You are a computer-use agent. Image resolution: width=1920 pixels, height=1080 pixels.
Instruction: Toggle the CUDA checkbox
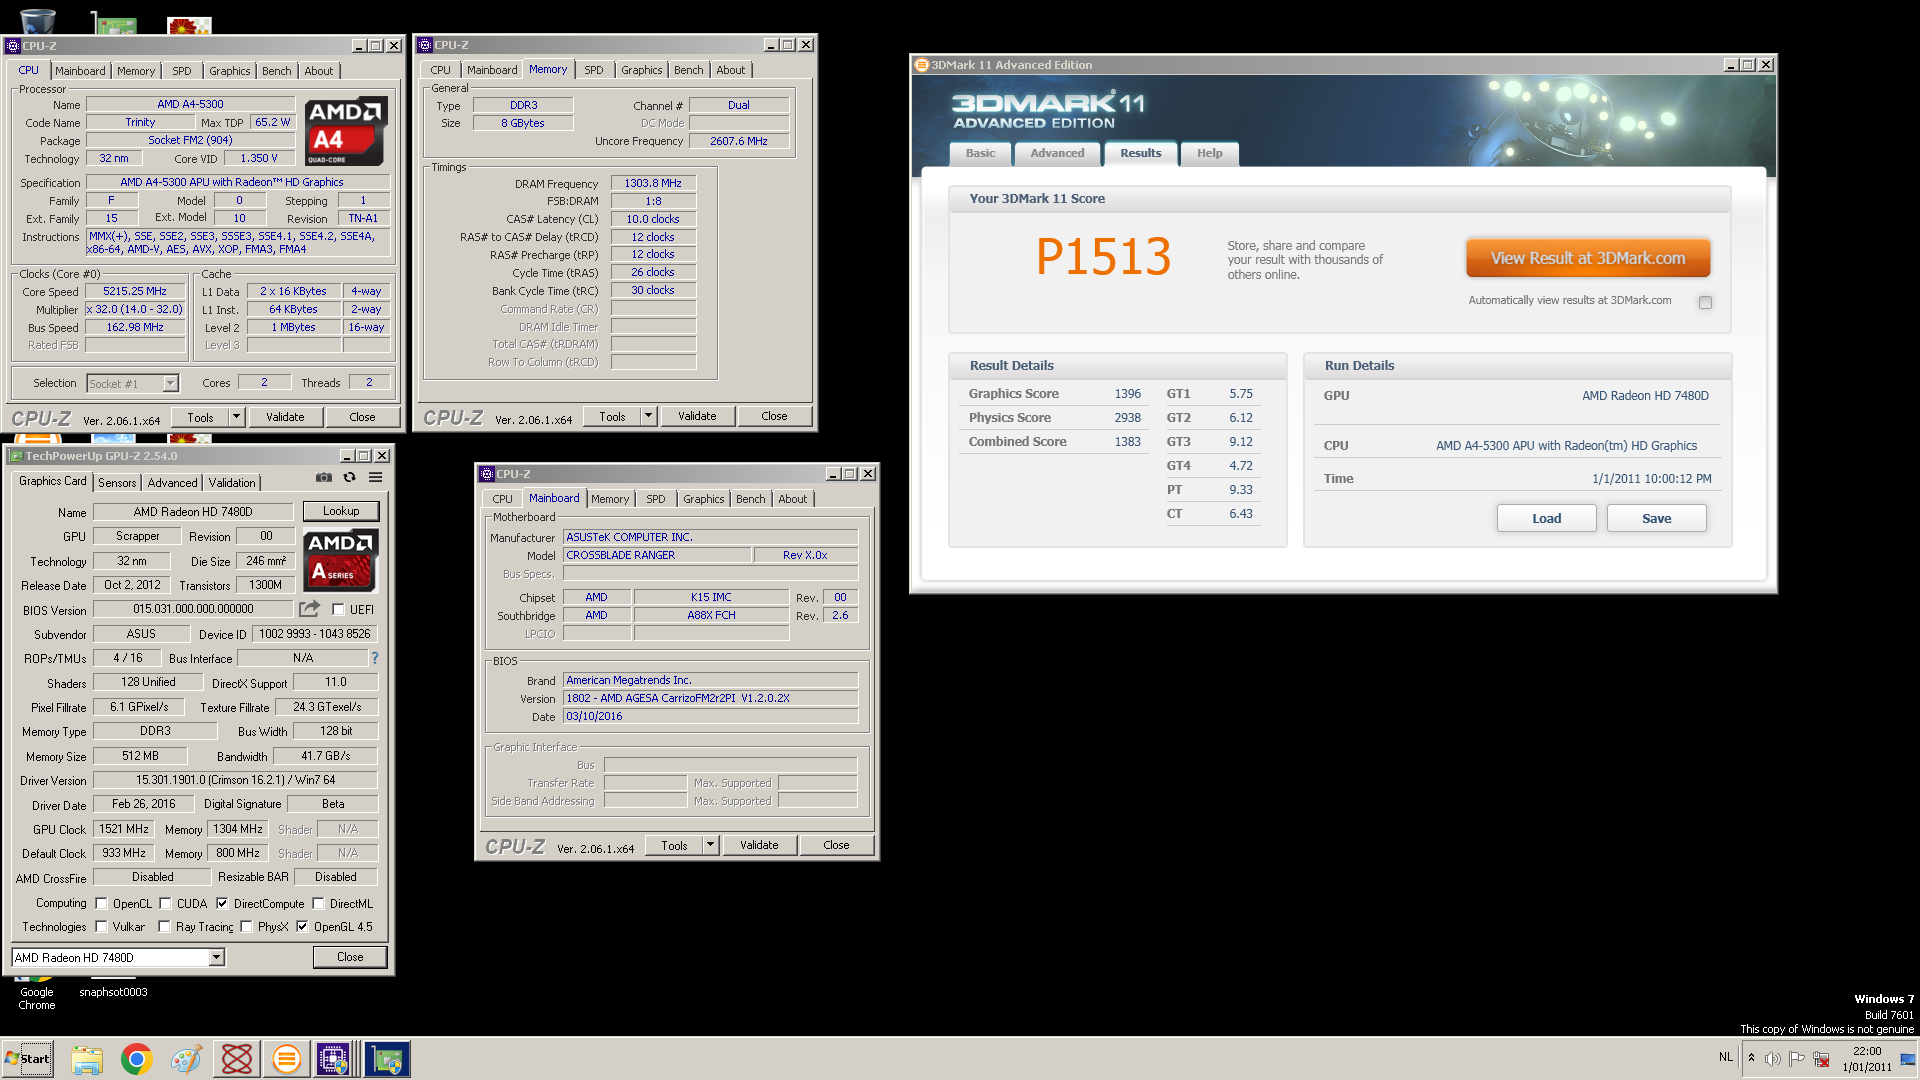click(165, 903)
